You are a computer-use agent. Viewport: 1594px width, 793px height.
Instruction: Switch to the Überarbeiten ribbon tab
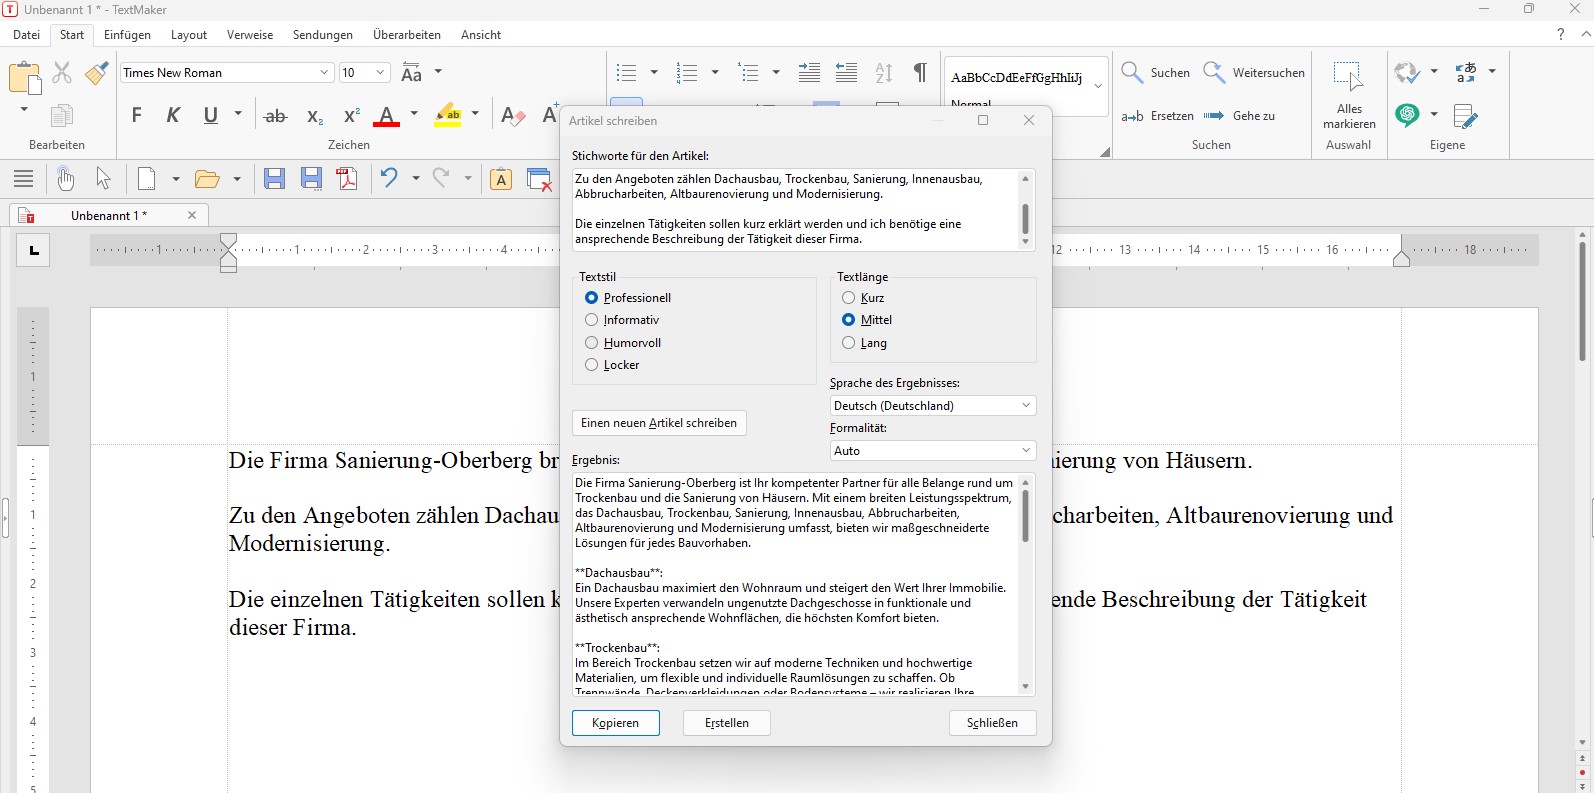pos(406,35)
